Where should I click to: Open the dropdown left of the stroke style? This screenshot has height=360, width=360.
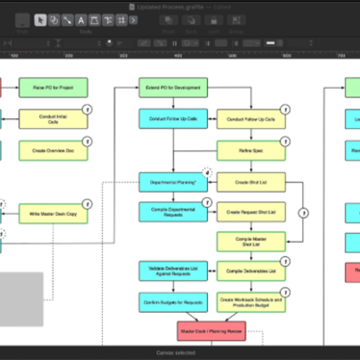252,43
